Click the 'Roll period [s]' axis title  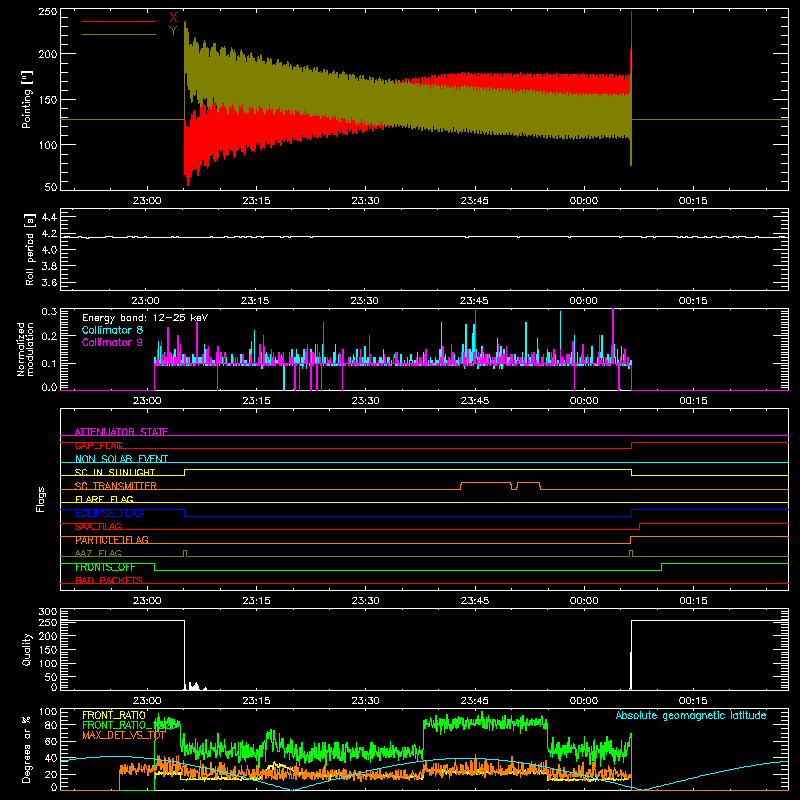point(30,249)
